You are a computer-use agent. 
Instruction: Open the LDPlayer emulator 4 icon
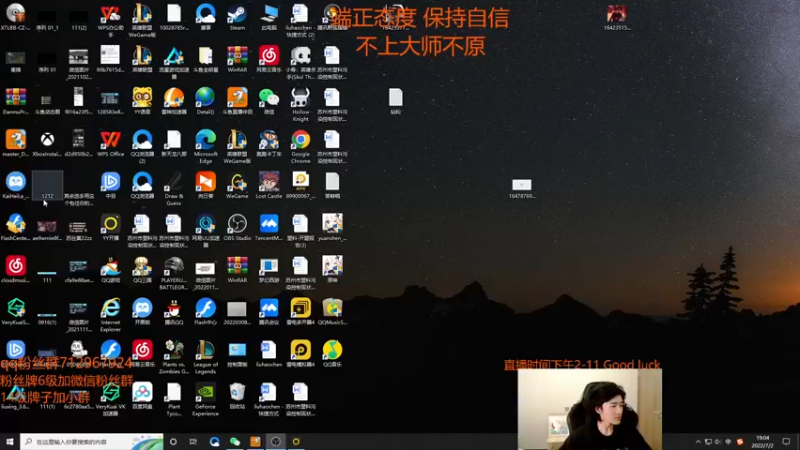(301, 353)
